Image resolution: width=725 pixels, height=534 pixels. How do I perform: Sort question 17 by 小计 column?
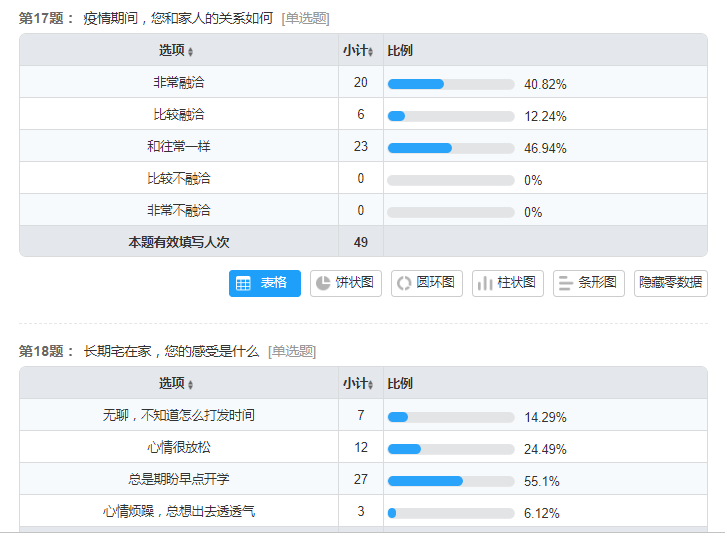point(359,50)
